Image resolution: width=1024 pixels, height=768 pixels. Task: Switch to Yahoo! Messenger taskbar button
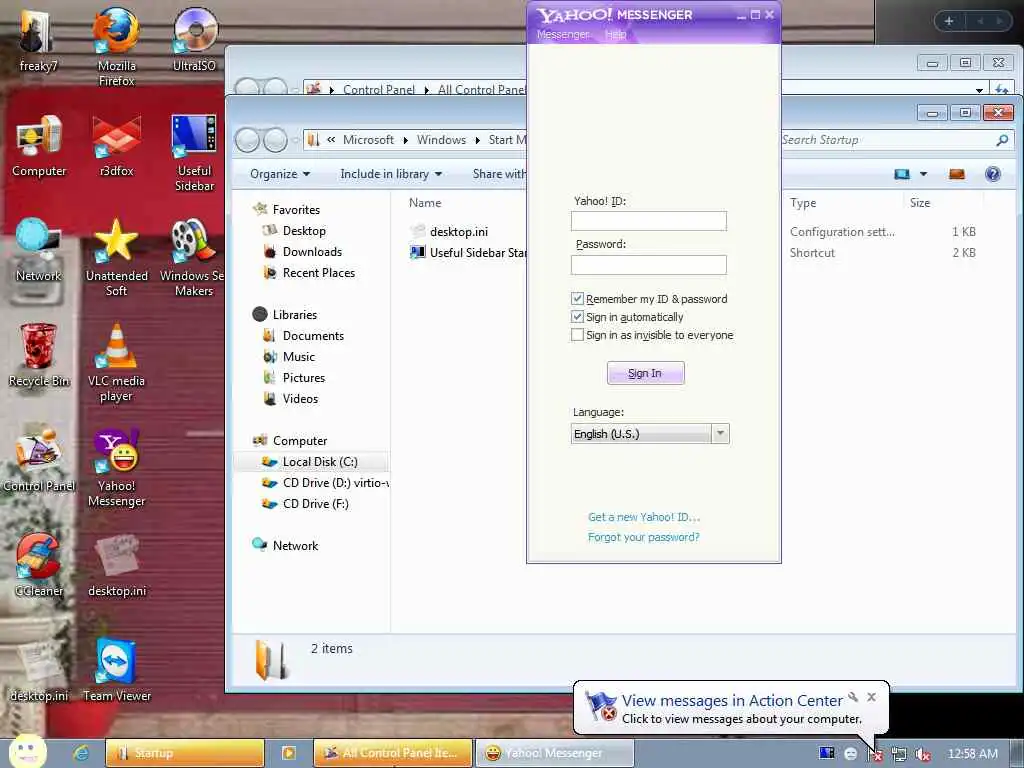click(554, 753)
